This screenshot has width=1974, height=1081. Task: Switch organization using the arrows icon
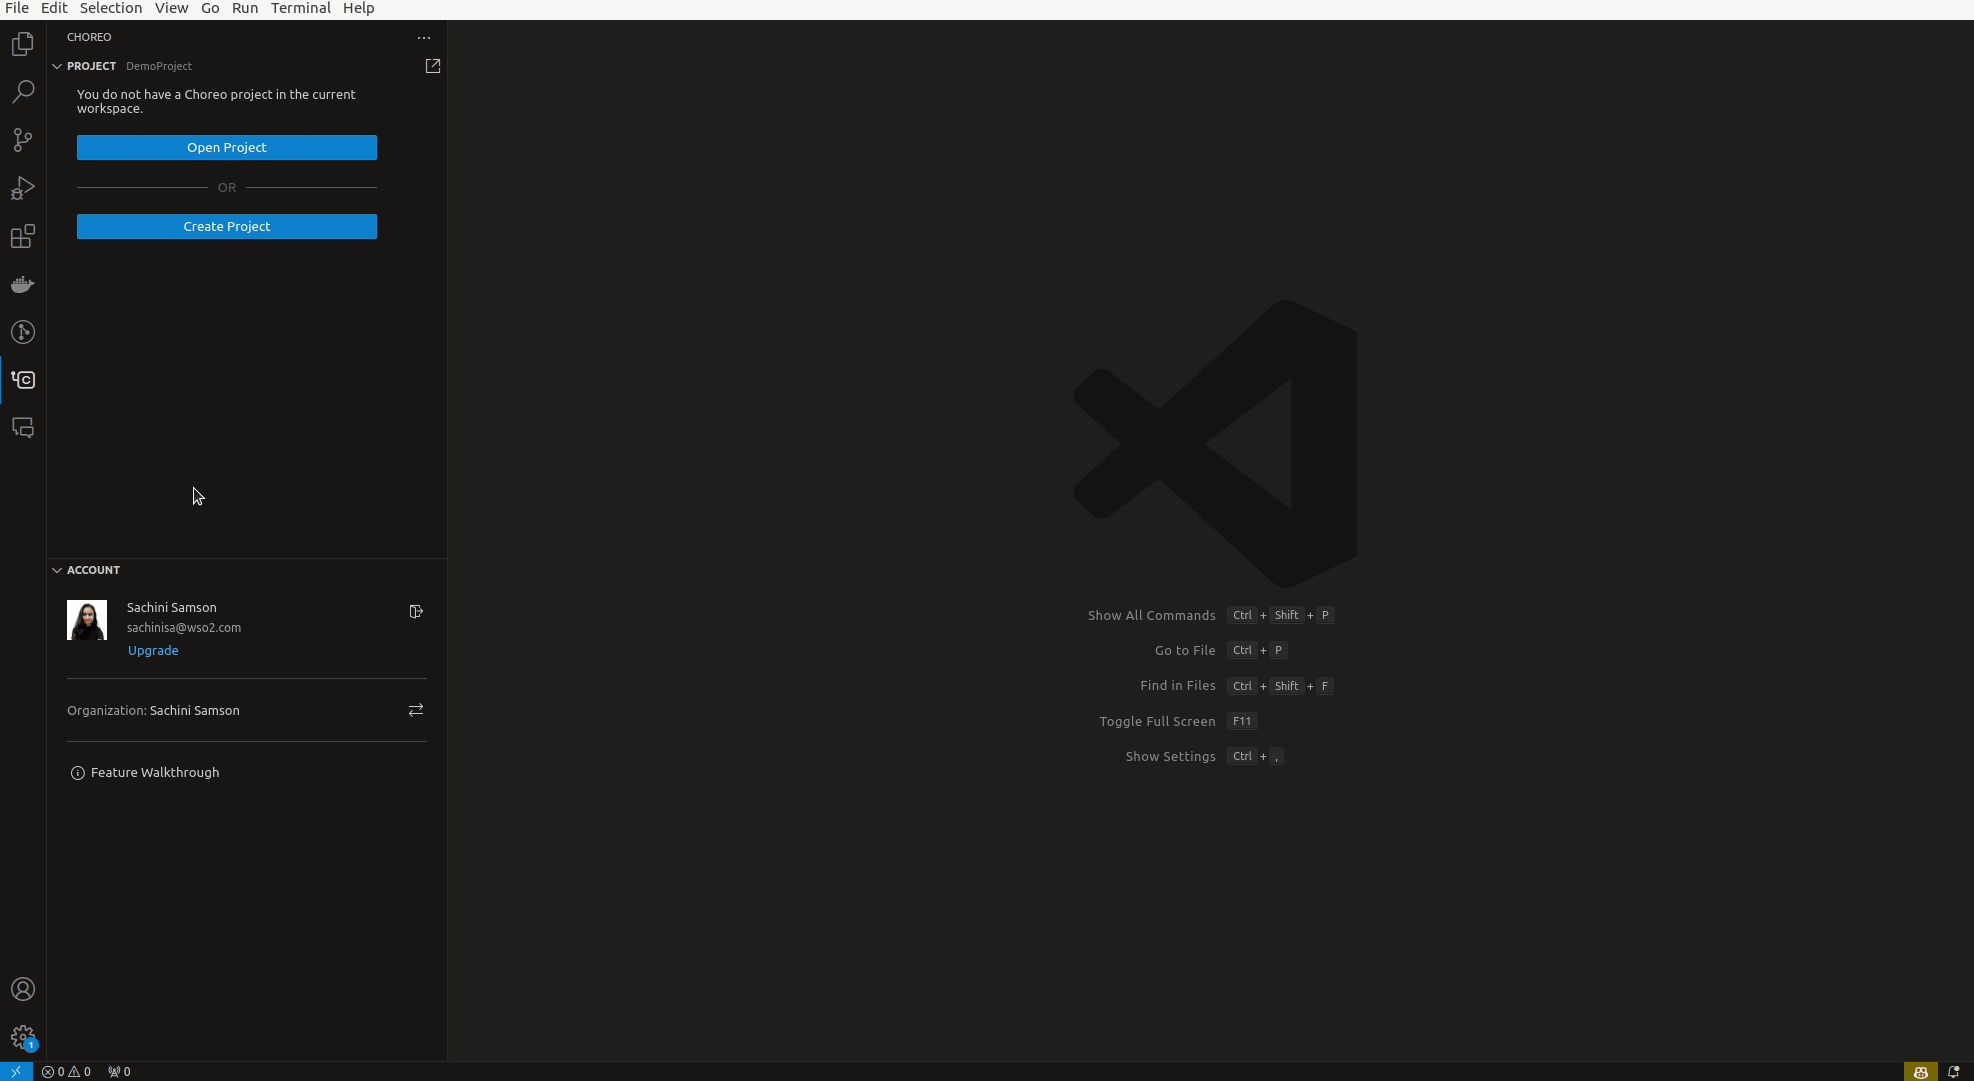[x=416, y=710]
